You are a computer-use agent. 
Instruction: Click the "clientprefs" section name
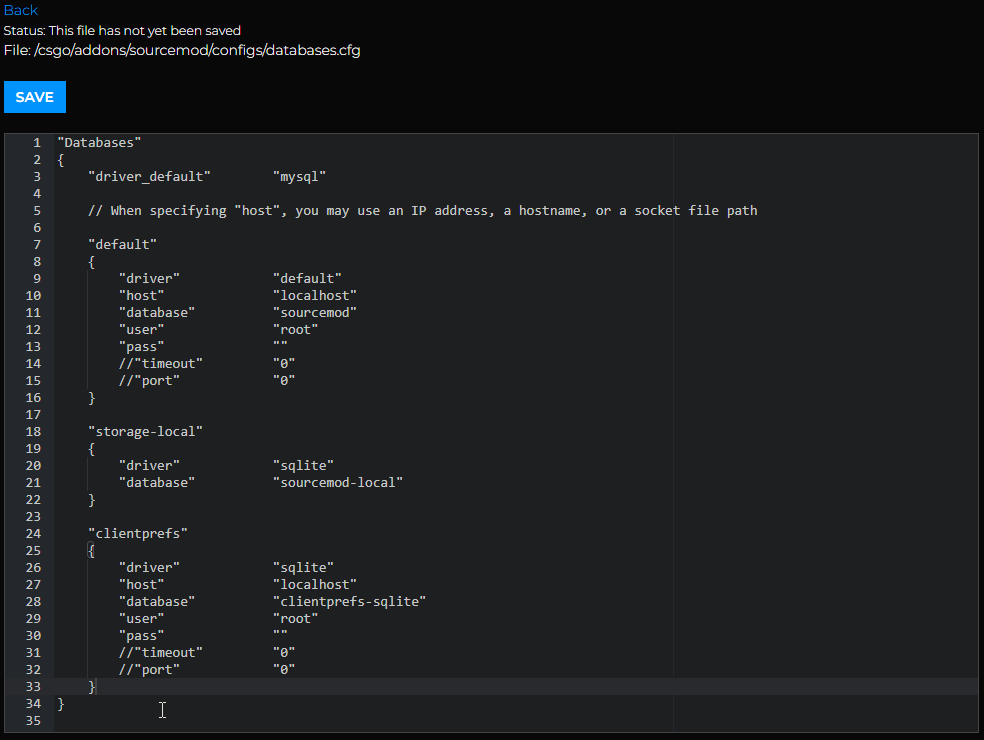click(135, 533)
